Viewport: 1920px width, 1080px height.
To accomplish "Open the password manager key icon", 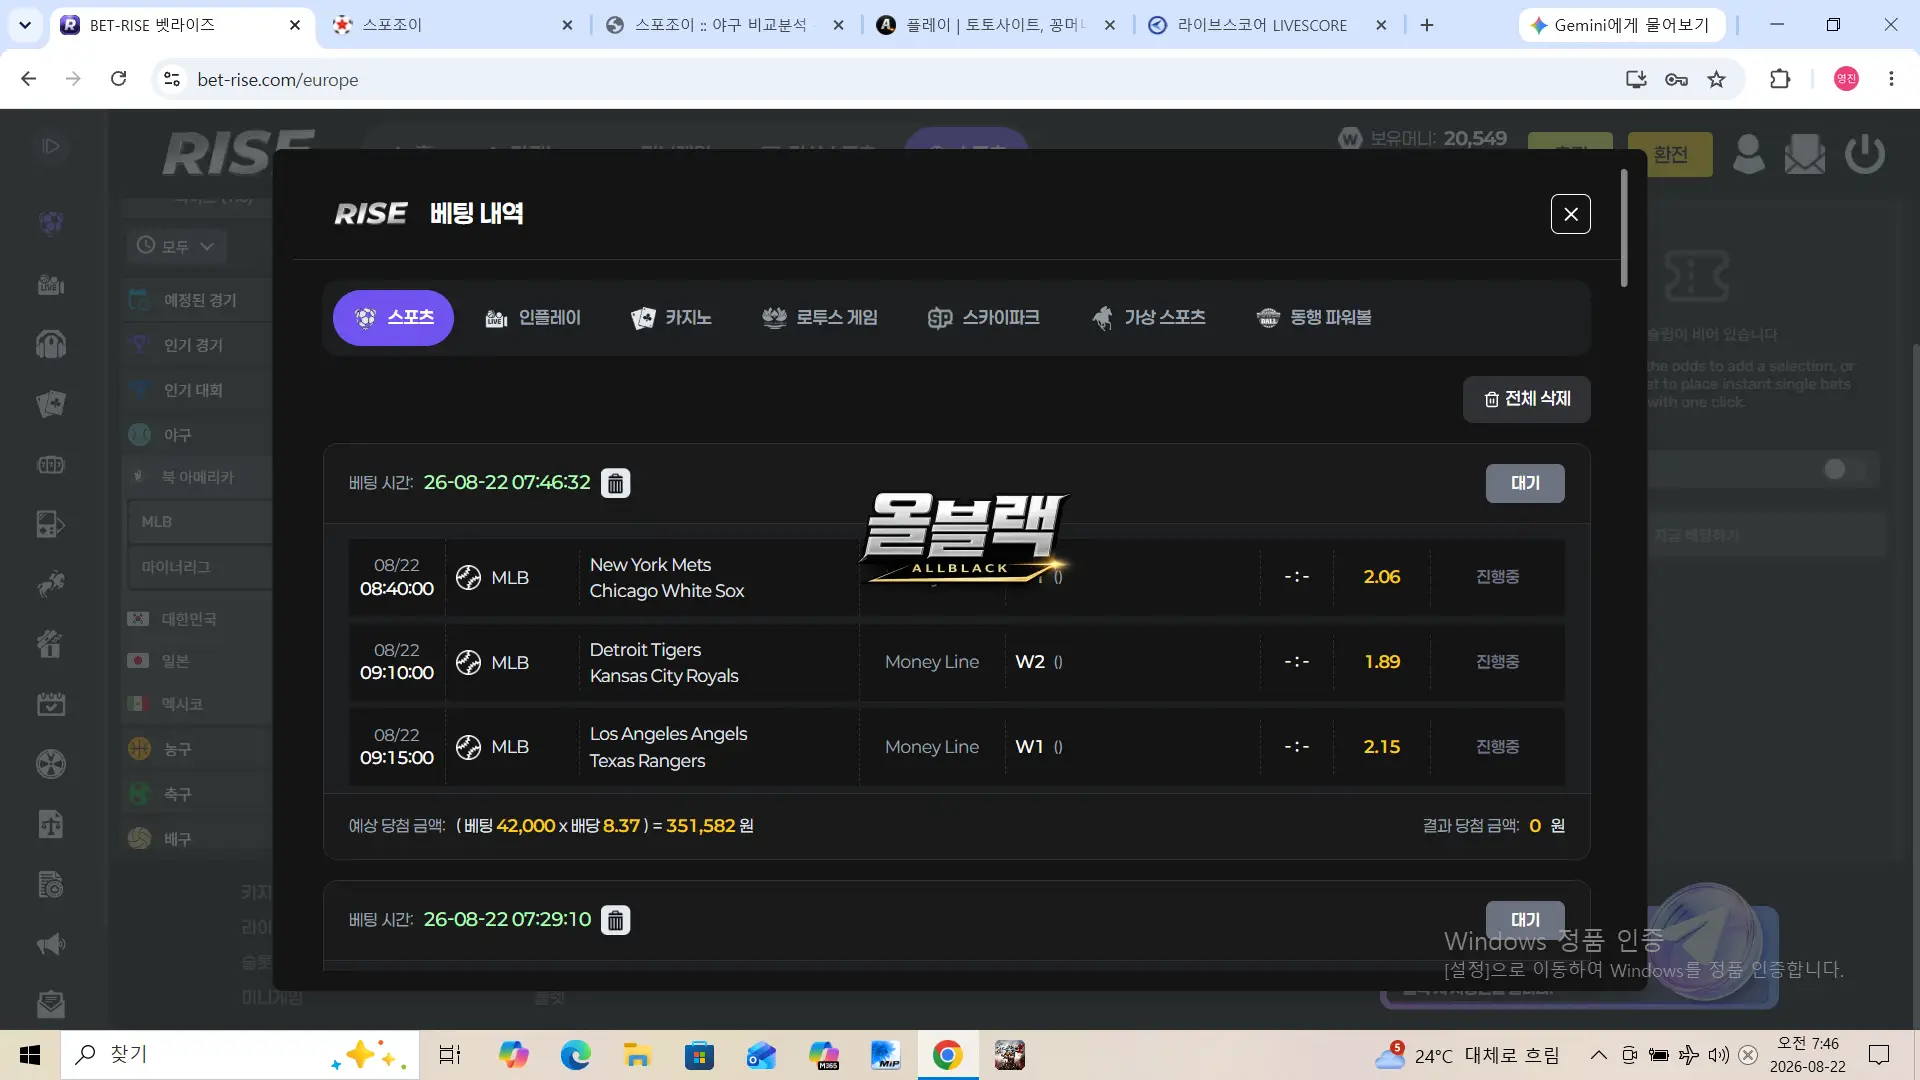I will [1676, 79].
